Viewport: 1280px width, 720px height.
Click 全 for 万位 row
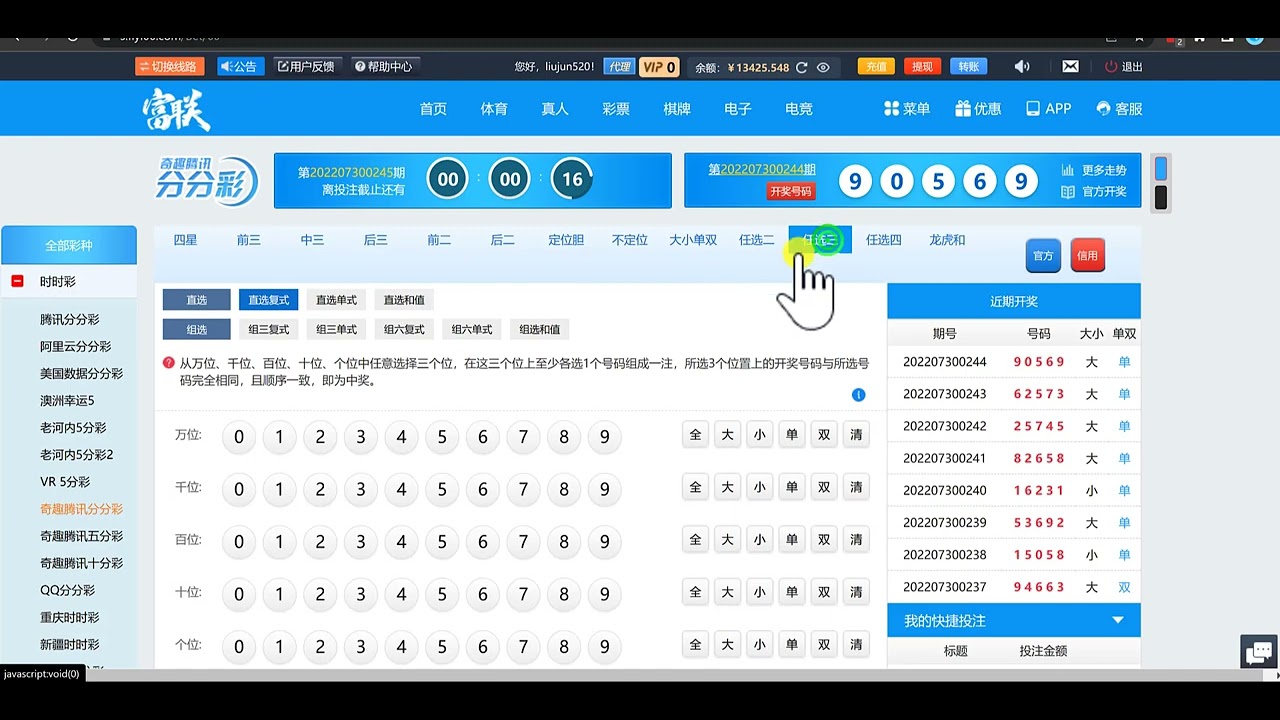click(x=695, y=434)
